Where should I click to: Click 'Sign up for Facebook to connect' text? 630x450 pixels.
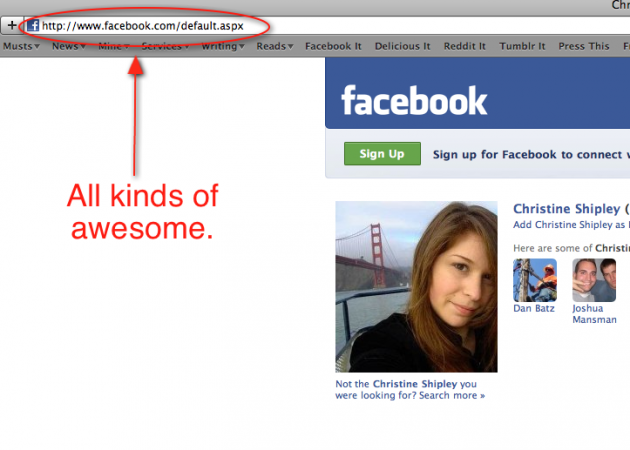tap(531, 155)
